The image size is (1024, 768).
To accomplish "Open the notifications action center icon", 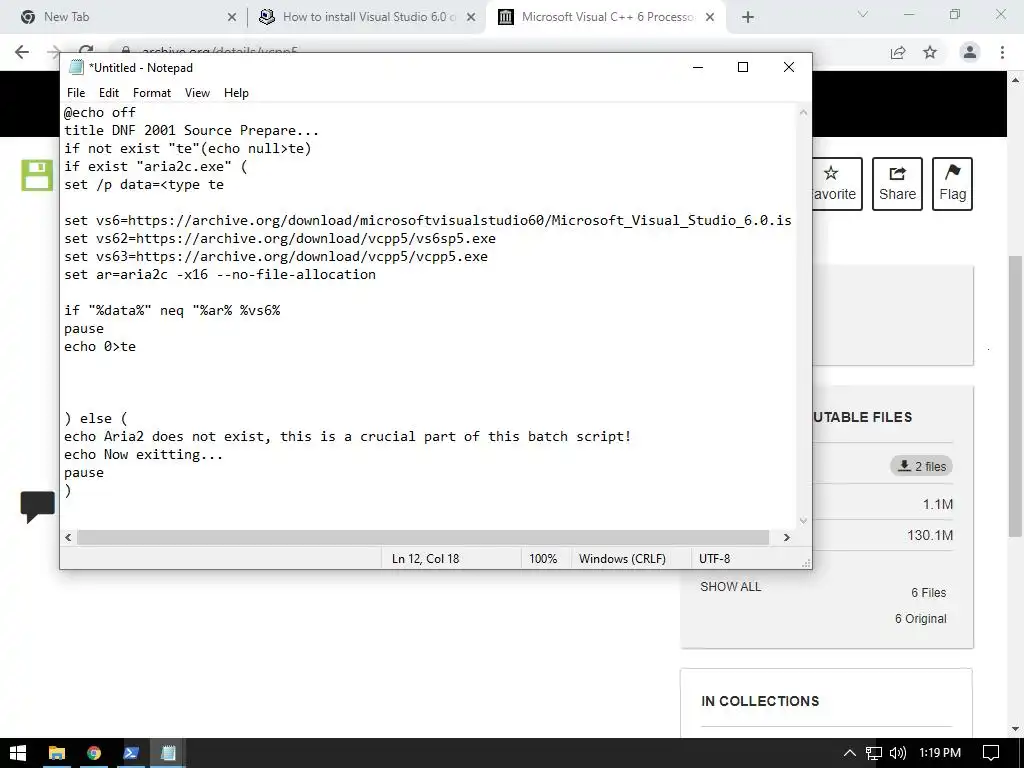I will tap(991, 753).
